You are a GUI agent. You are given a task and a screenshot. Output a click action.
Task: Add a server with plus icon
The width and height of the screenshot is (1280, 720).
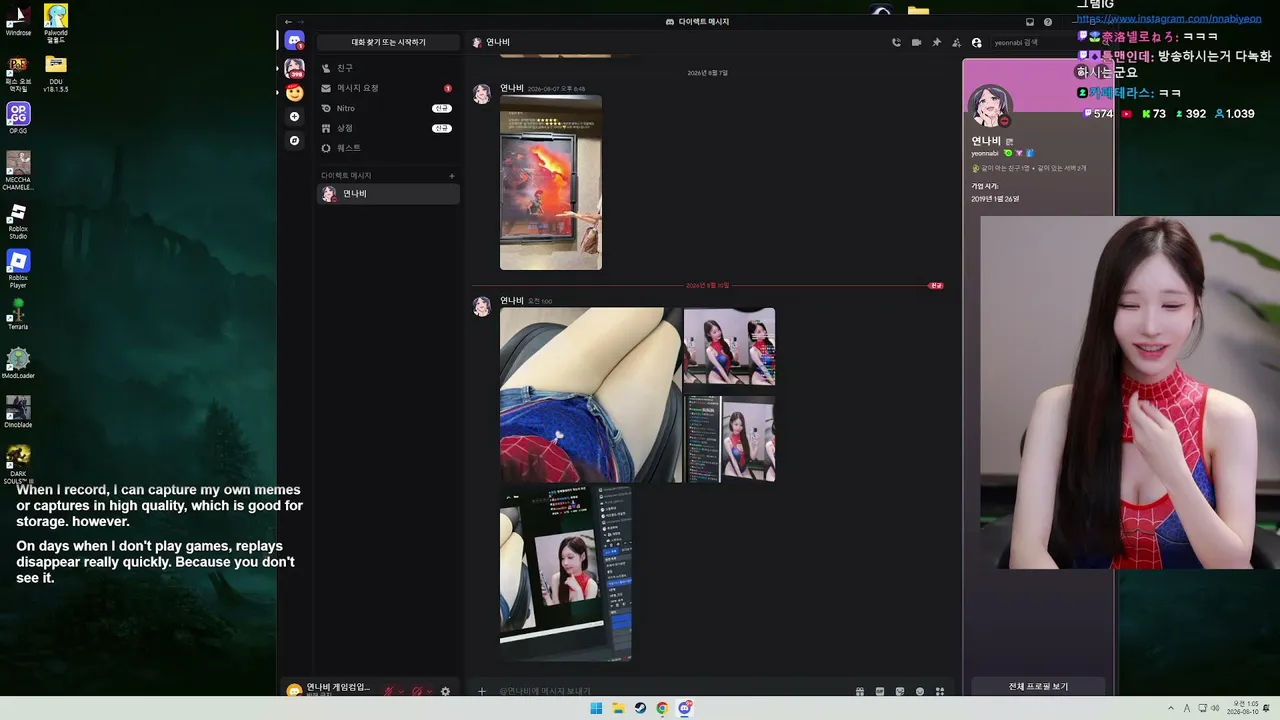(x=294, y=117)
